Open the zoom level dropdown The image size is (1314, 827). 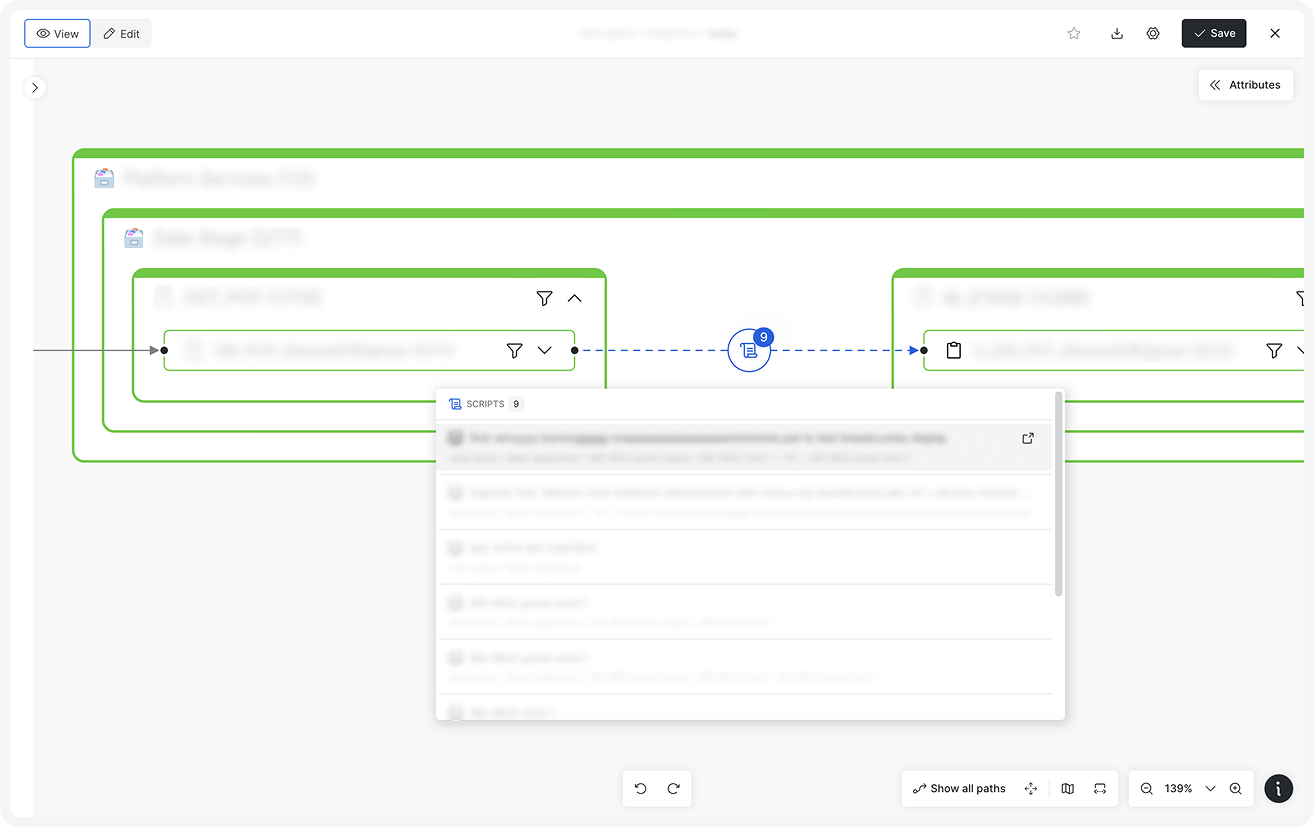pyautogui.click(x=1210, y=788)
